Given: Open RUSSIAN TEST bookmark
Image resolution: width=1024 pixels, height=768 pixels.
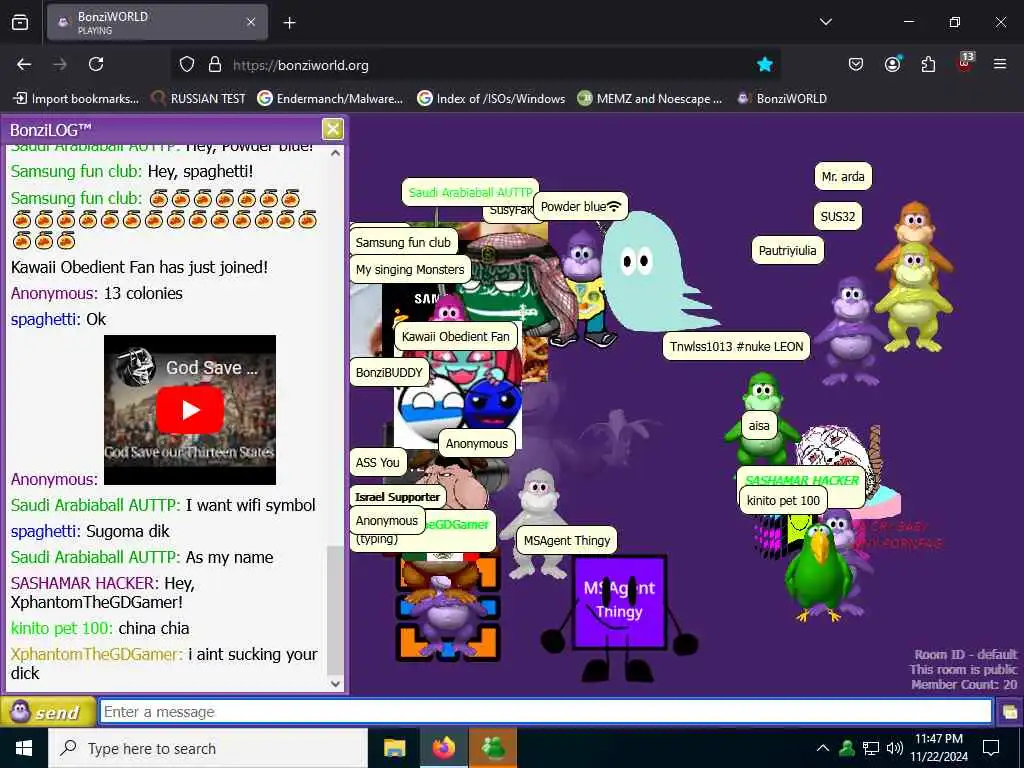Looking at the screenshot, I should [x=199, y=99].
